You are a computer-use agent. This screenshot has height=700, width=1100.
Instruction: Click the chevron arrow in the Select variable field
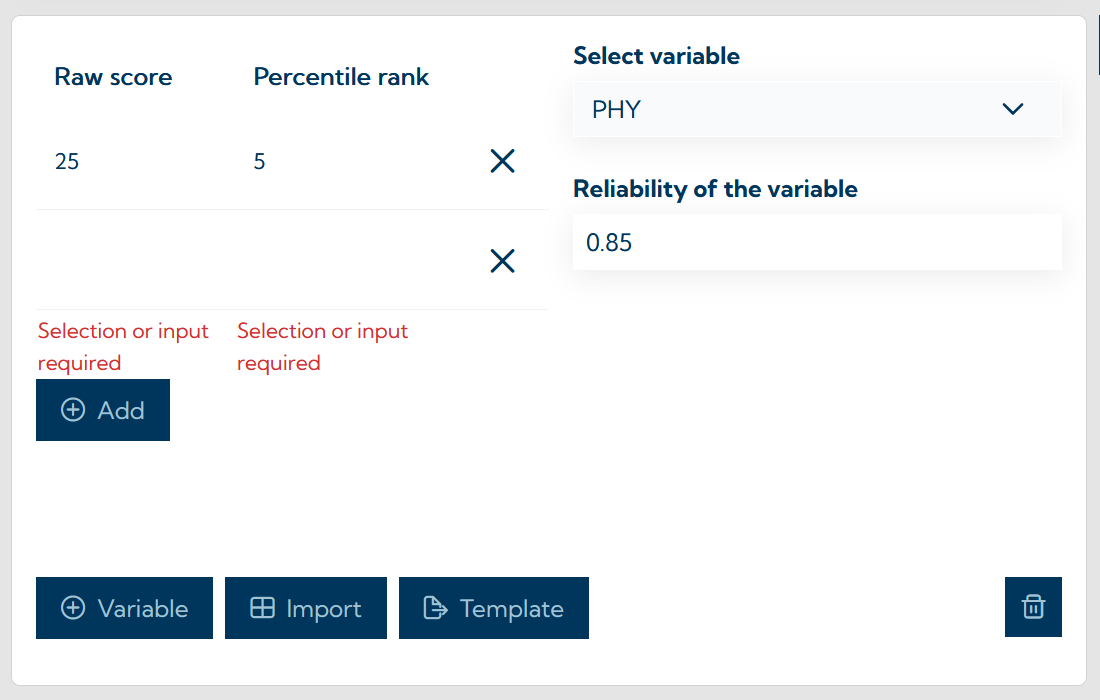pyautogui.click(x=1013, y=109)
